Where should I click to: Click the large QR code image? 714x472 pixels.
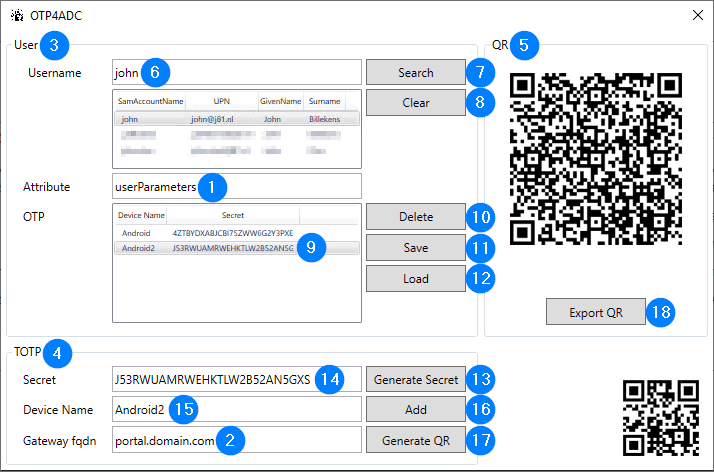tap(596, 159)
